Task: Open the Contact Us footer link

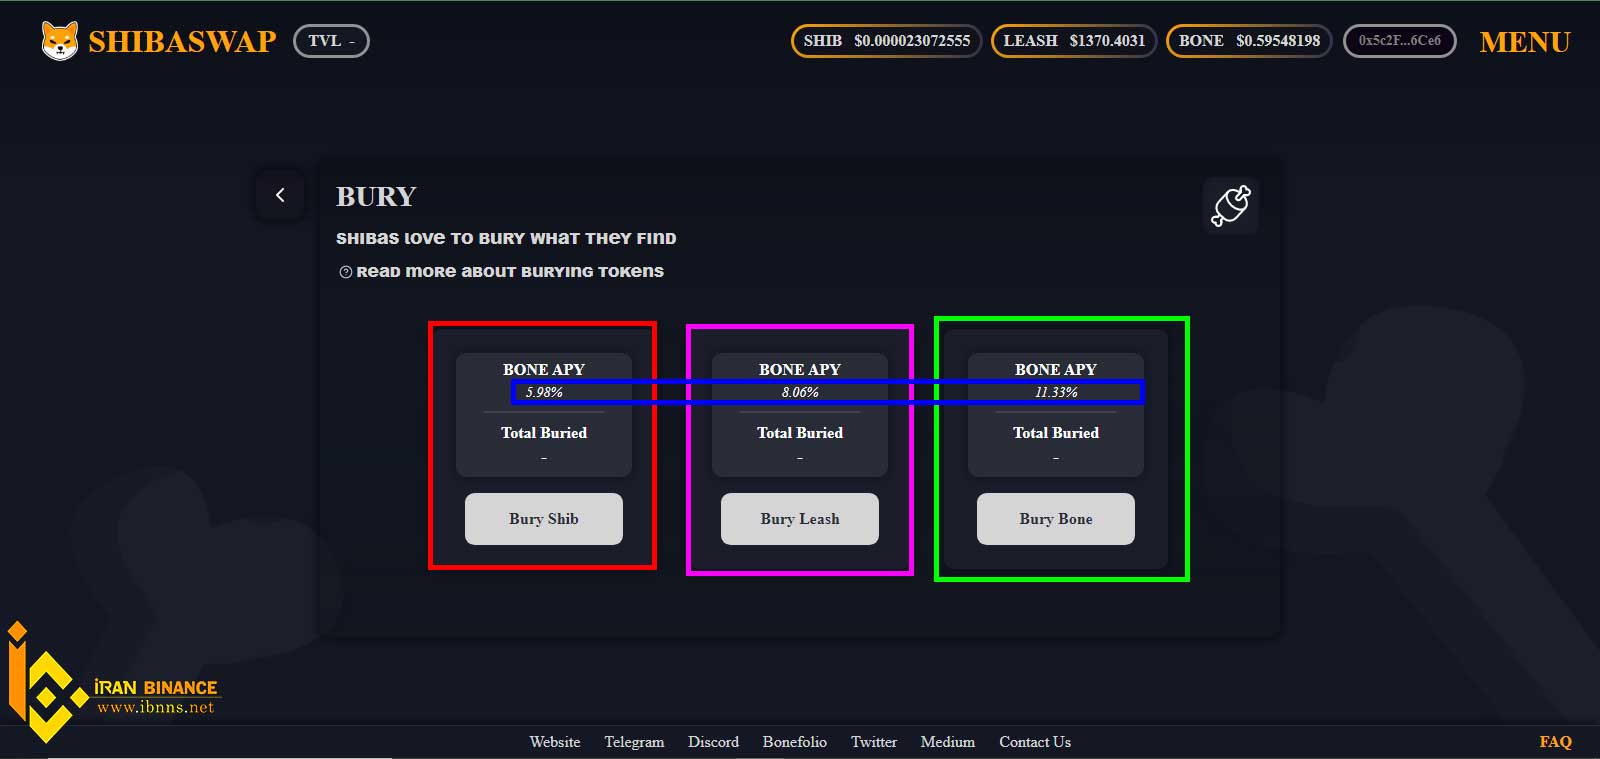Action: tap(1035, 742)
